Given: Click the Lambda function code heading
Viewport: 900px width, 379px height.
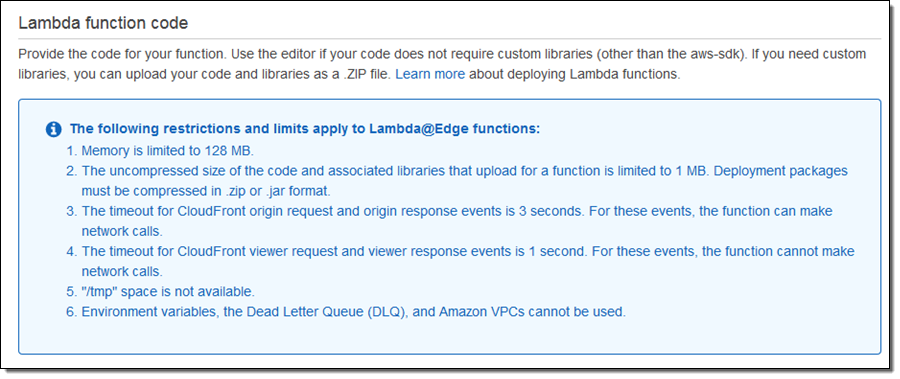Looking at the screenshot, I should (103, 23).
